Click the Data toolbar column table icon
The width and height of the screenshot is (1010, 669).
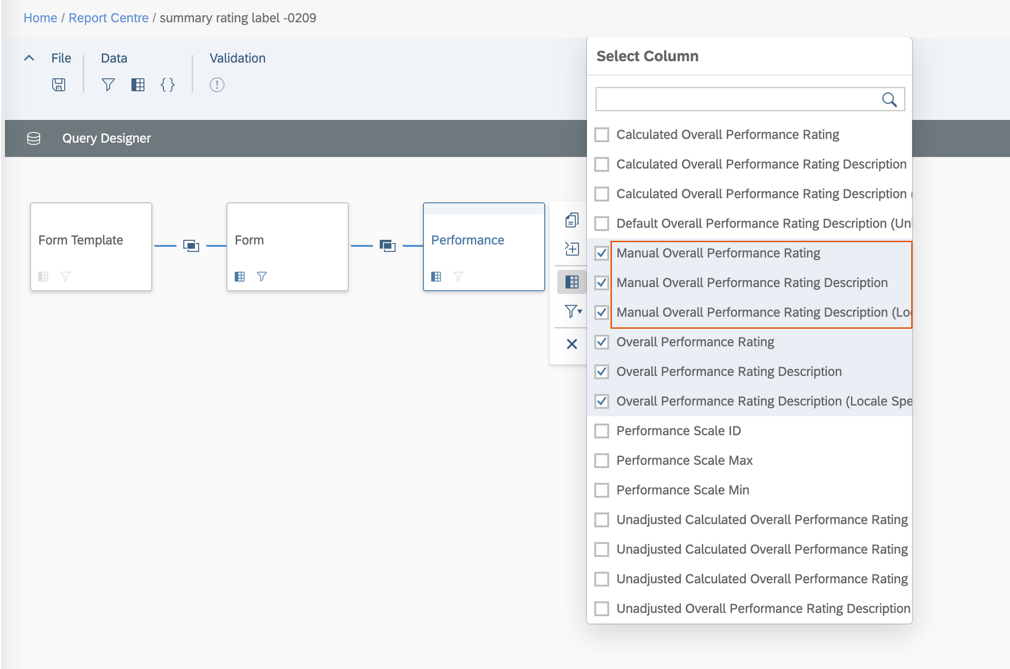pos(138,85)
